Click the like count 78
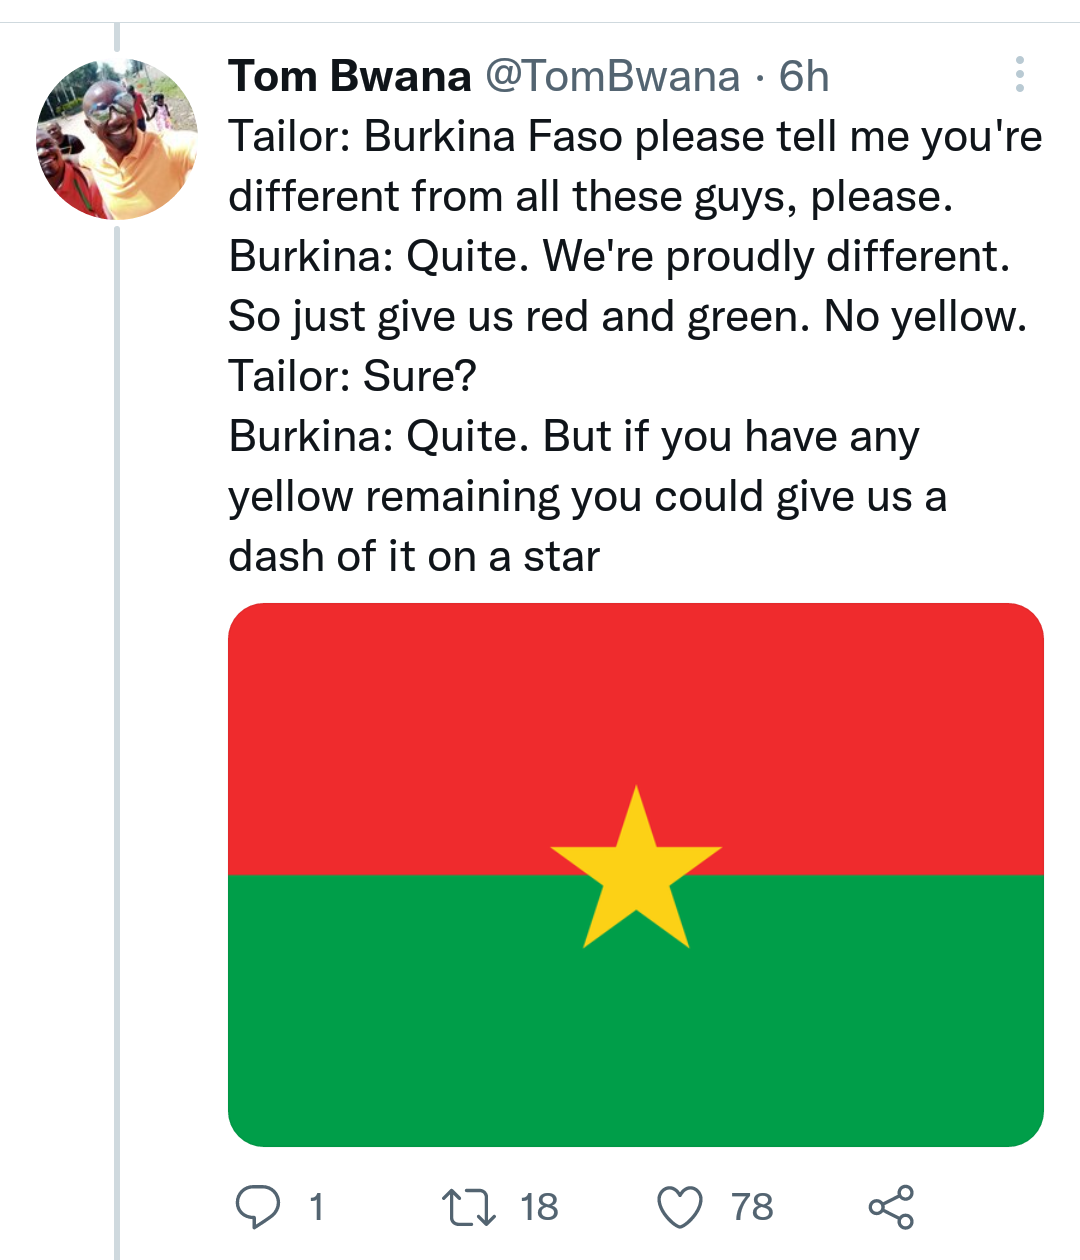 click(752, 1207)
